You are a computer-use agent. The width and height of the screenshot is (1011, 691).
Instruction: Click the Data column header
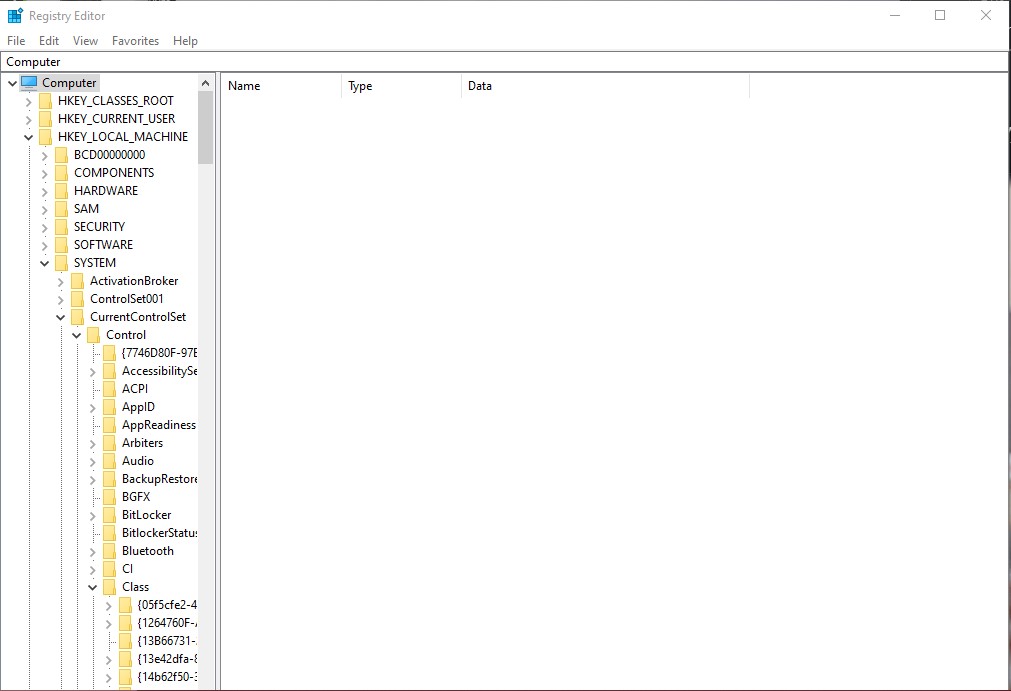[x=605, y=86]
